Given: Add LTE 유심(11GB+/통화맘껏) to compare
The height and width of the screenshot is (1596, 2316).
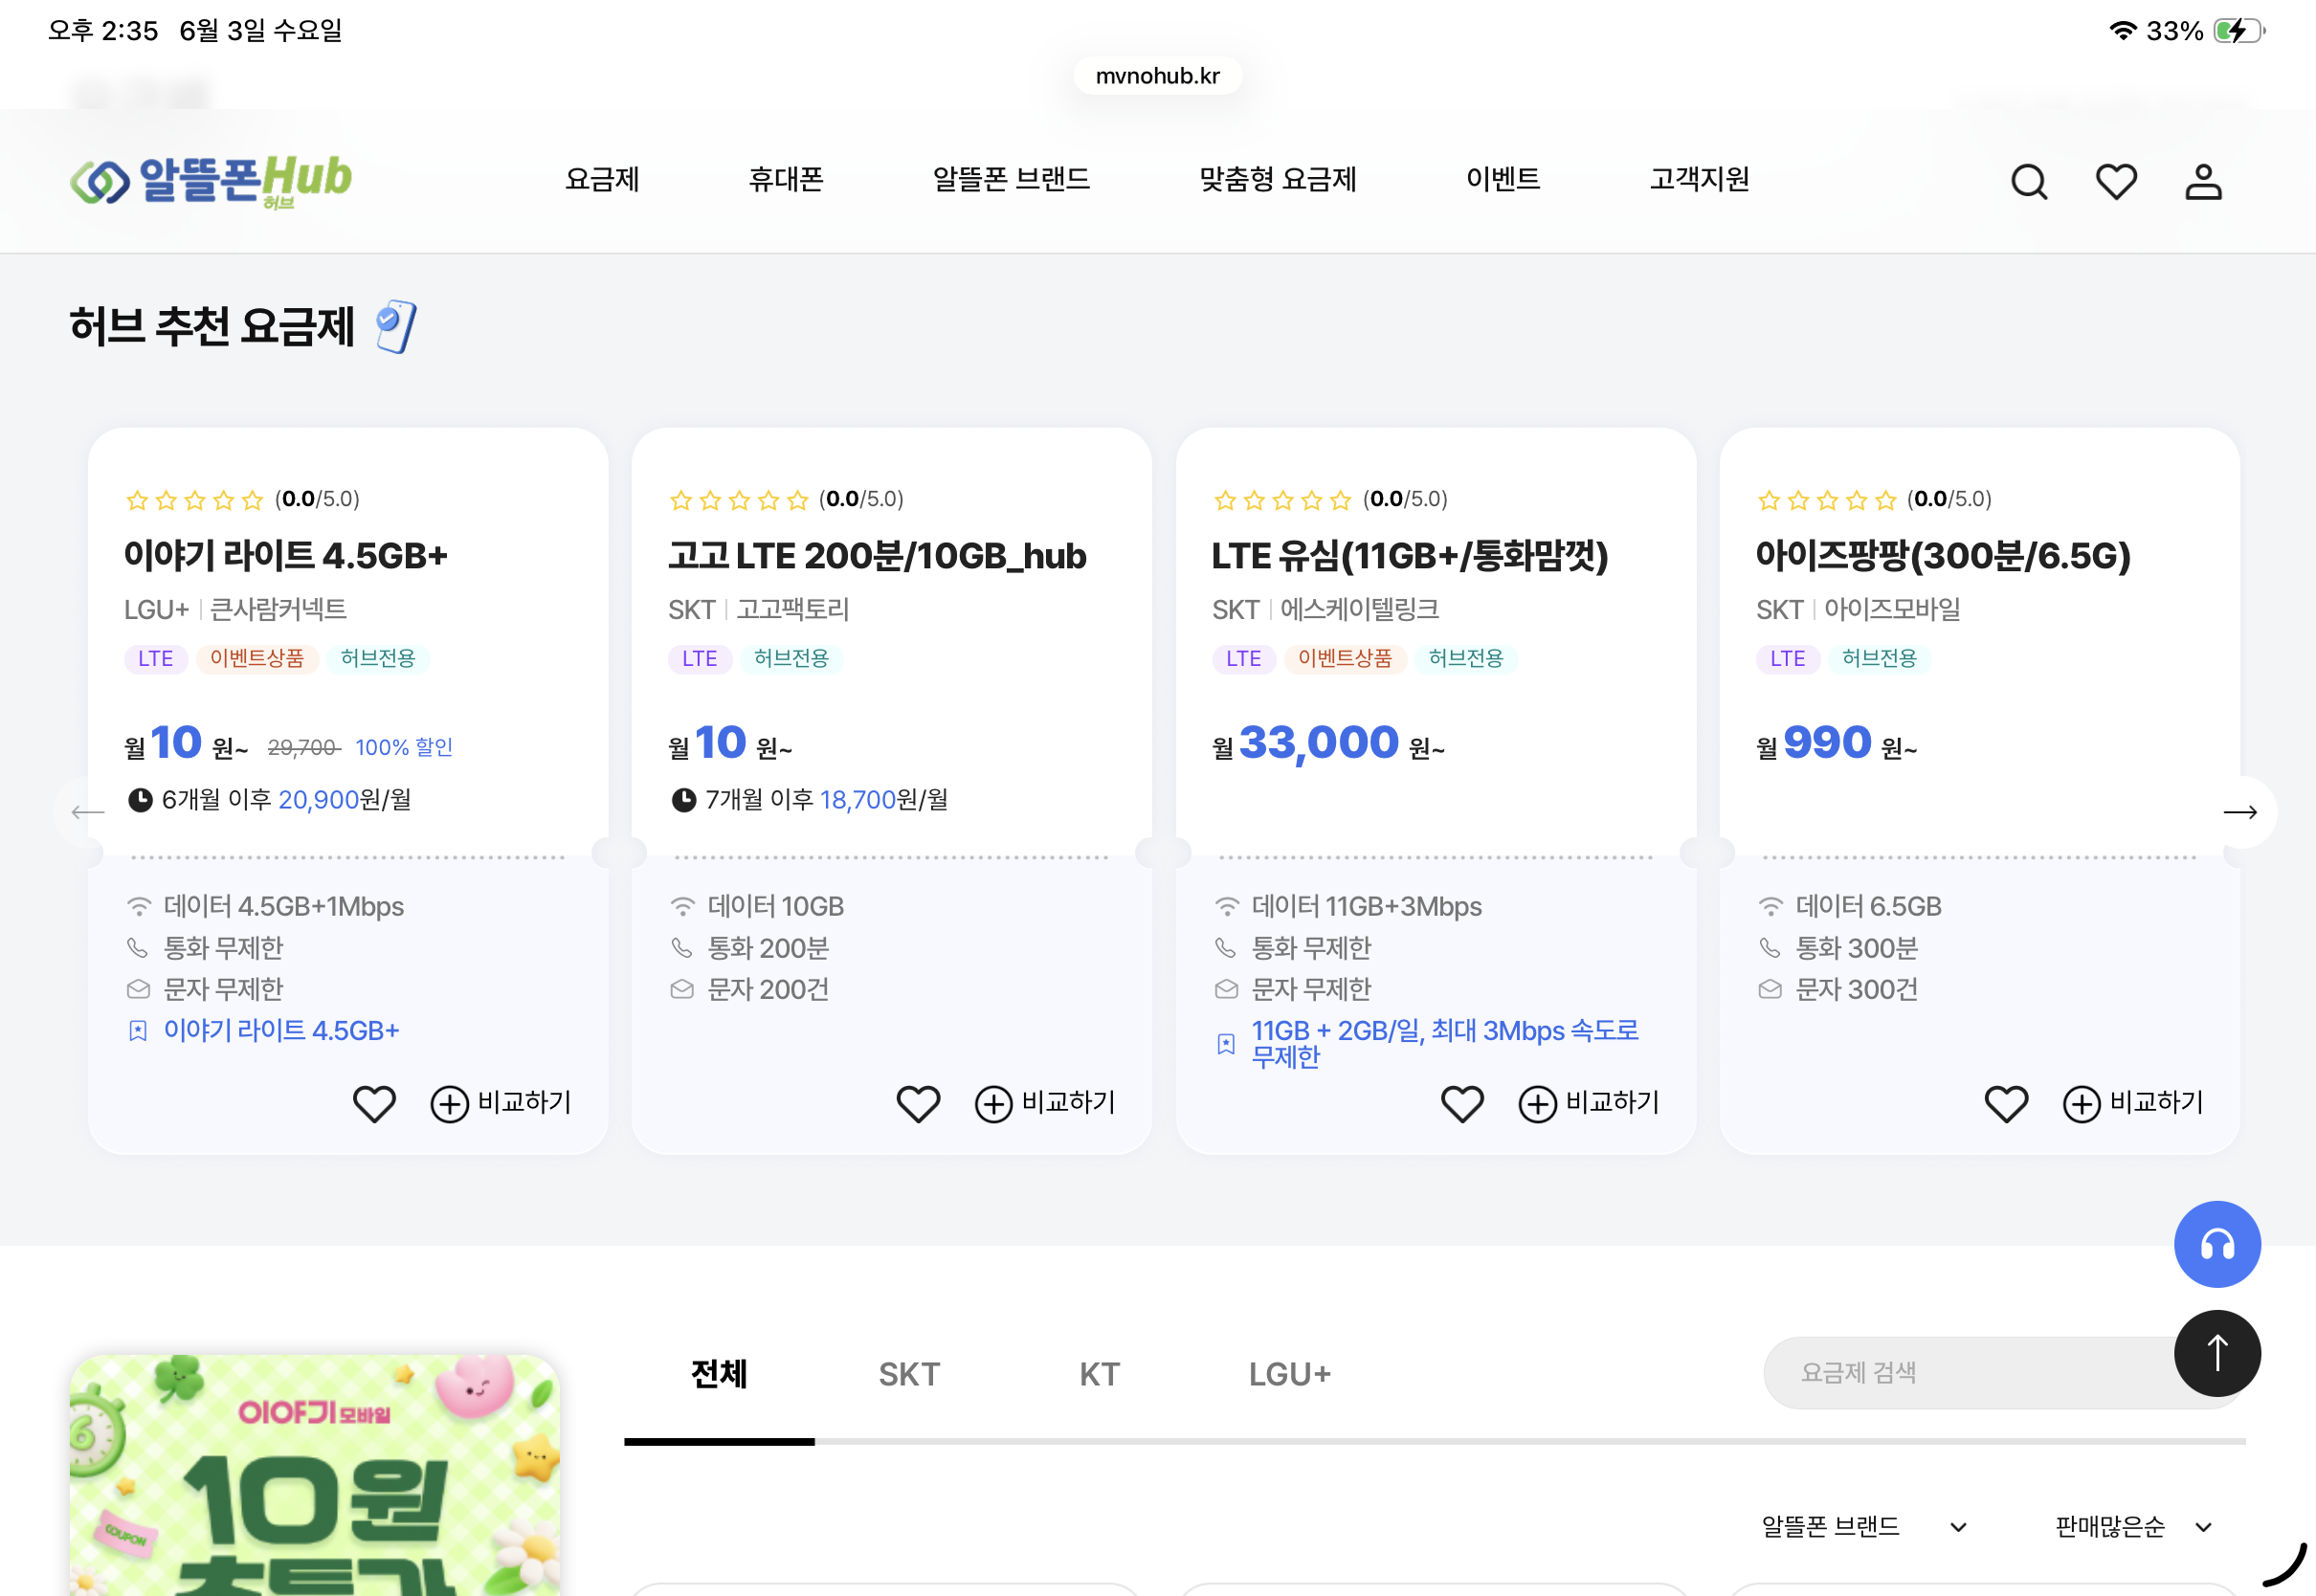Looking at the screenshot, I should pyautogui.click(x=1589, y=1103).
